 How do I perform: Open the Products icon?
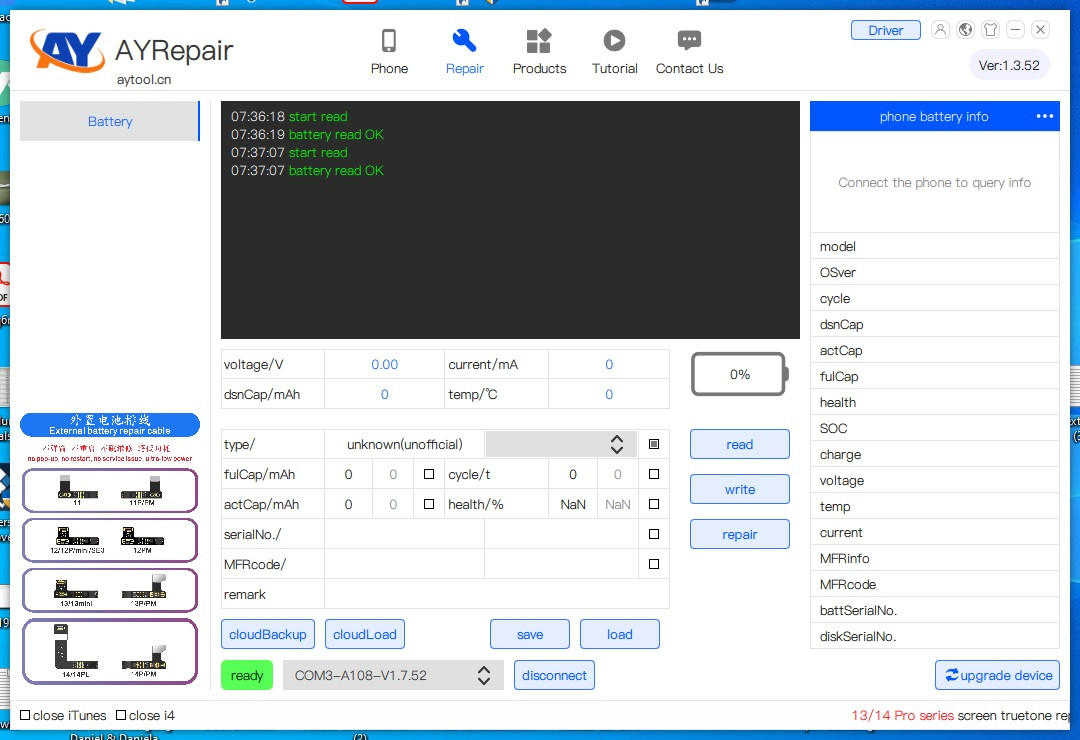(539, 41)
